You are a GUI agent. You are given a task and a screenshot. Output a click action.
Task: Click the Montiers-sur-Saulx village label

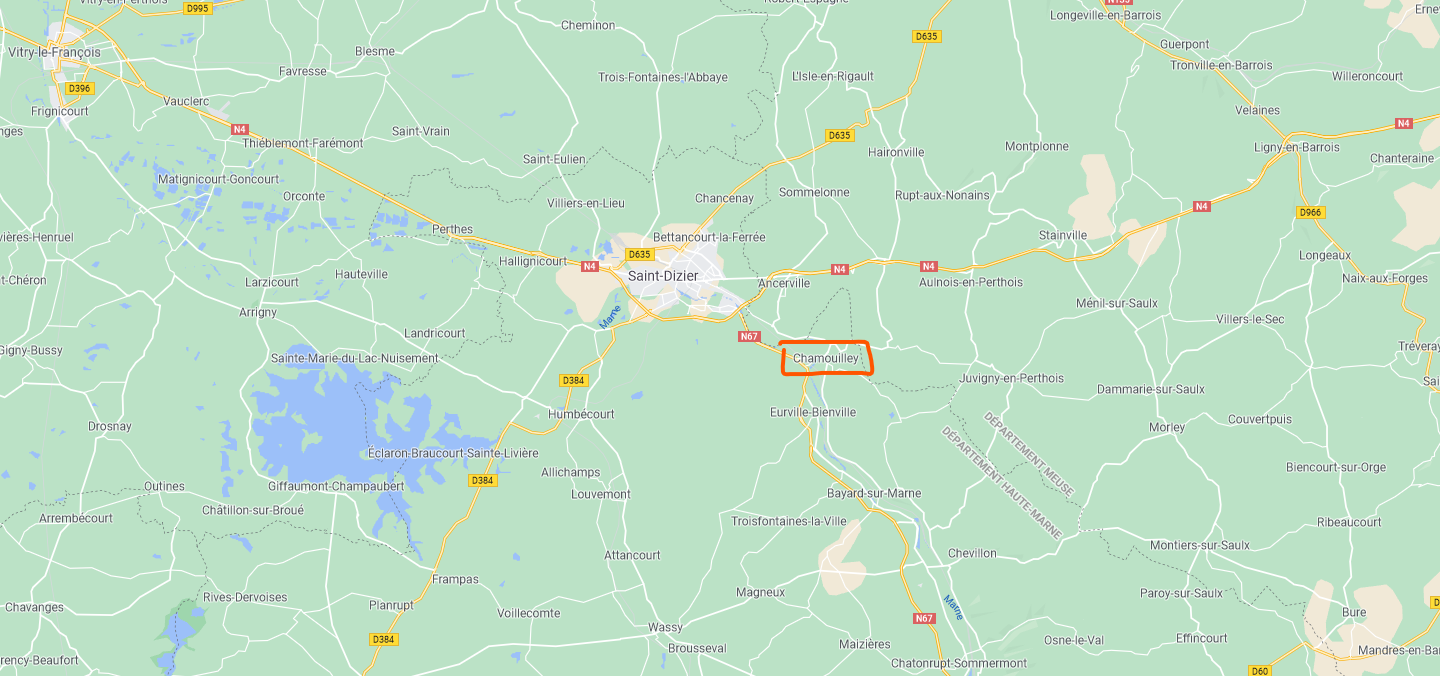click(x=1200, y=545)
